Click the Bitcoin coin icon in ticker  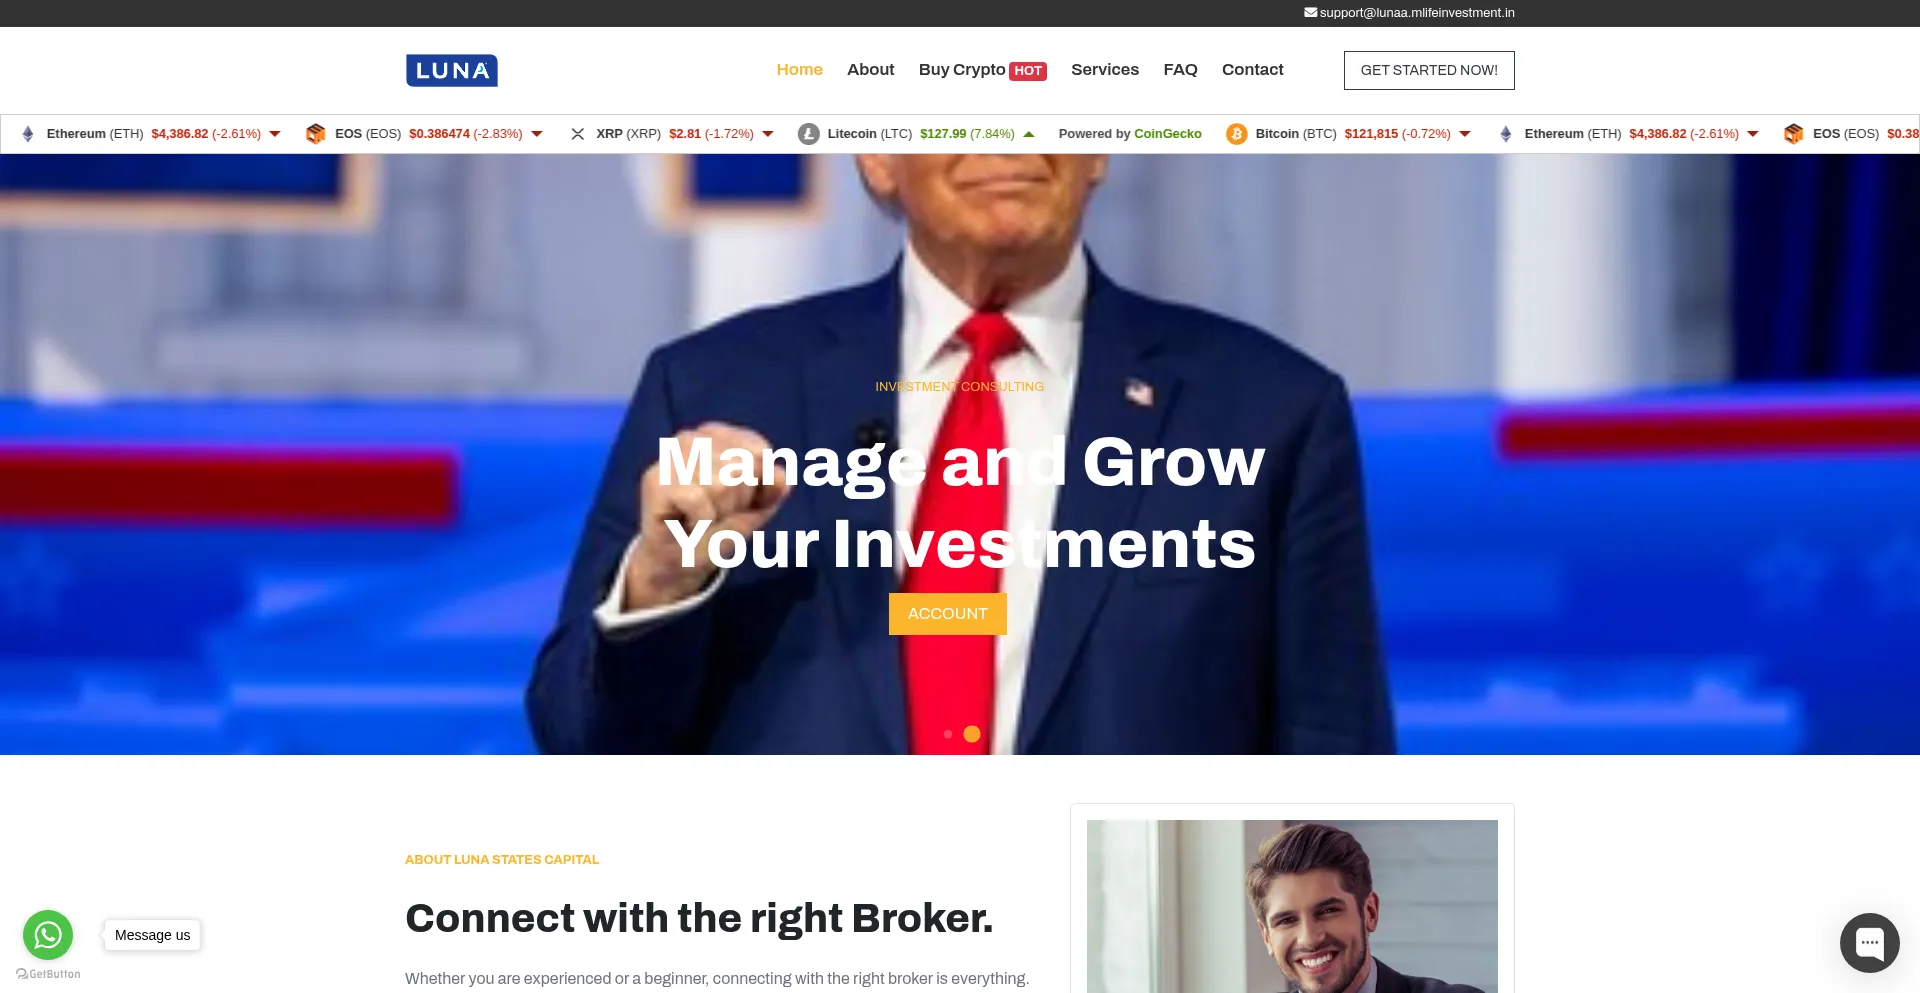1237,134
